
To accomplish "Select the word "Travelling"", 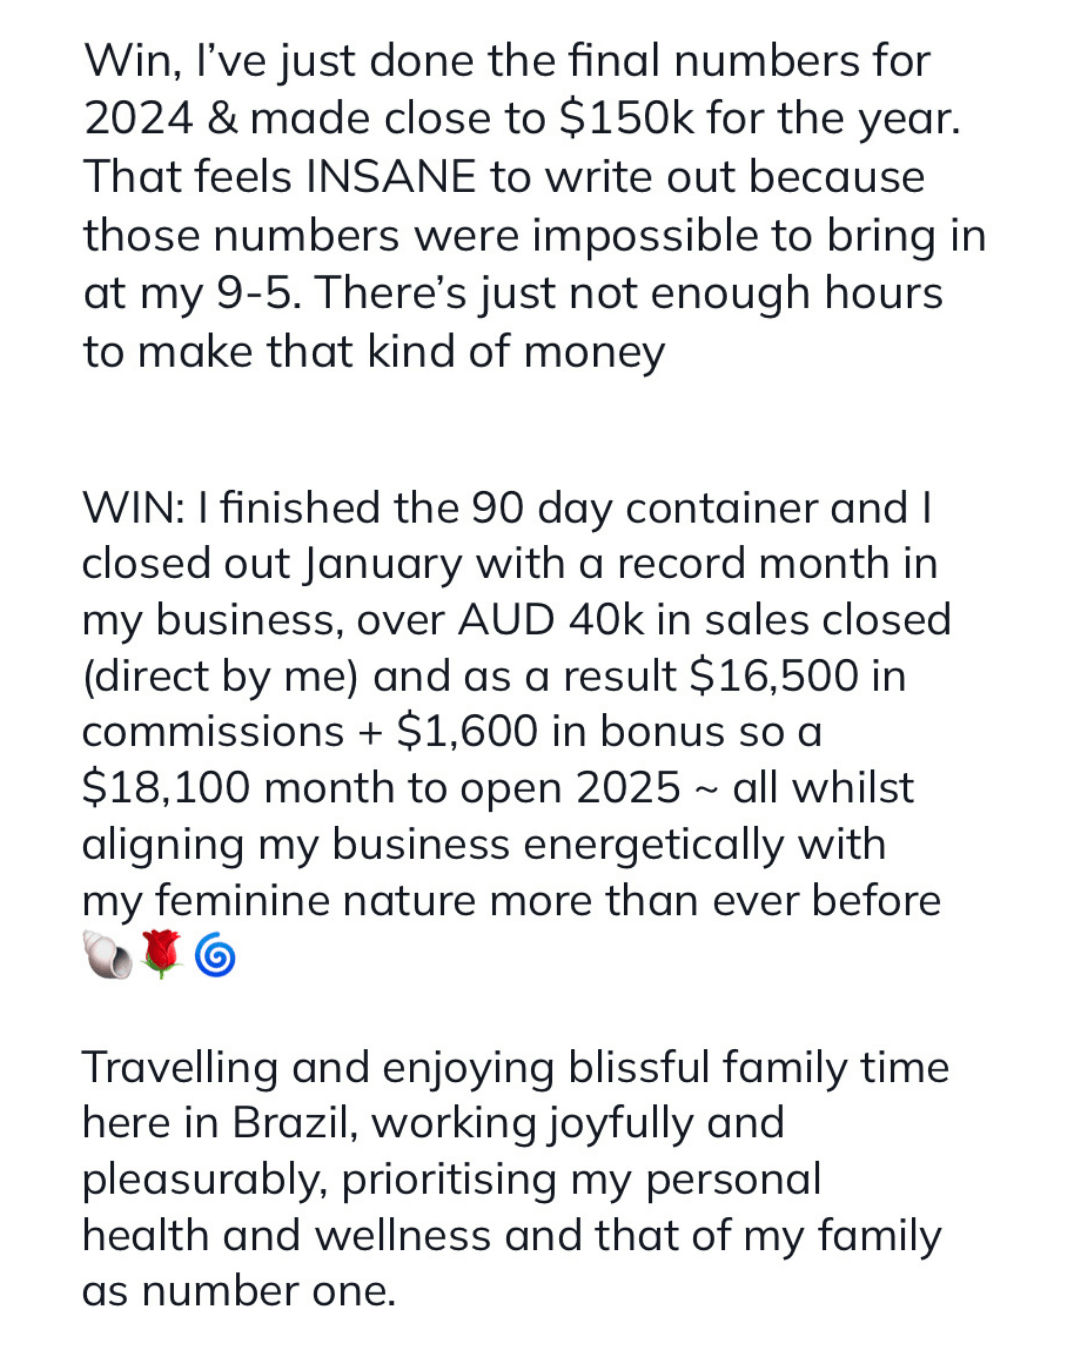I will click(180, 1068).
